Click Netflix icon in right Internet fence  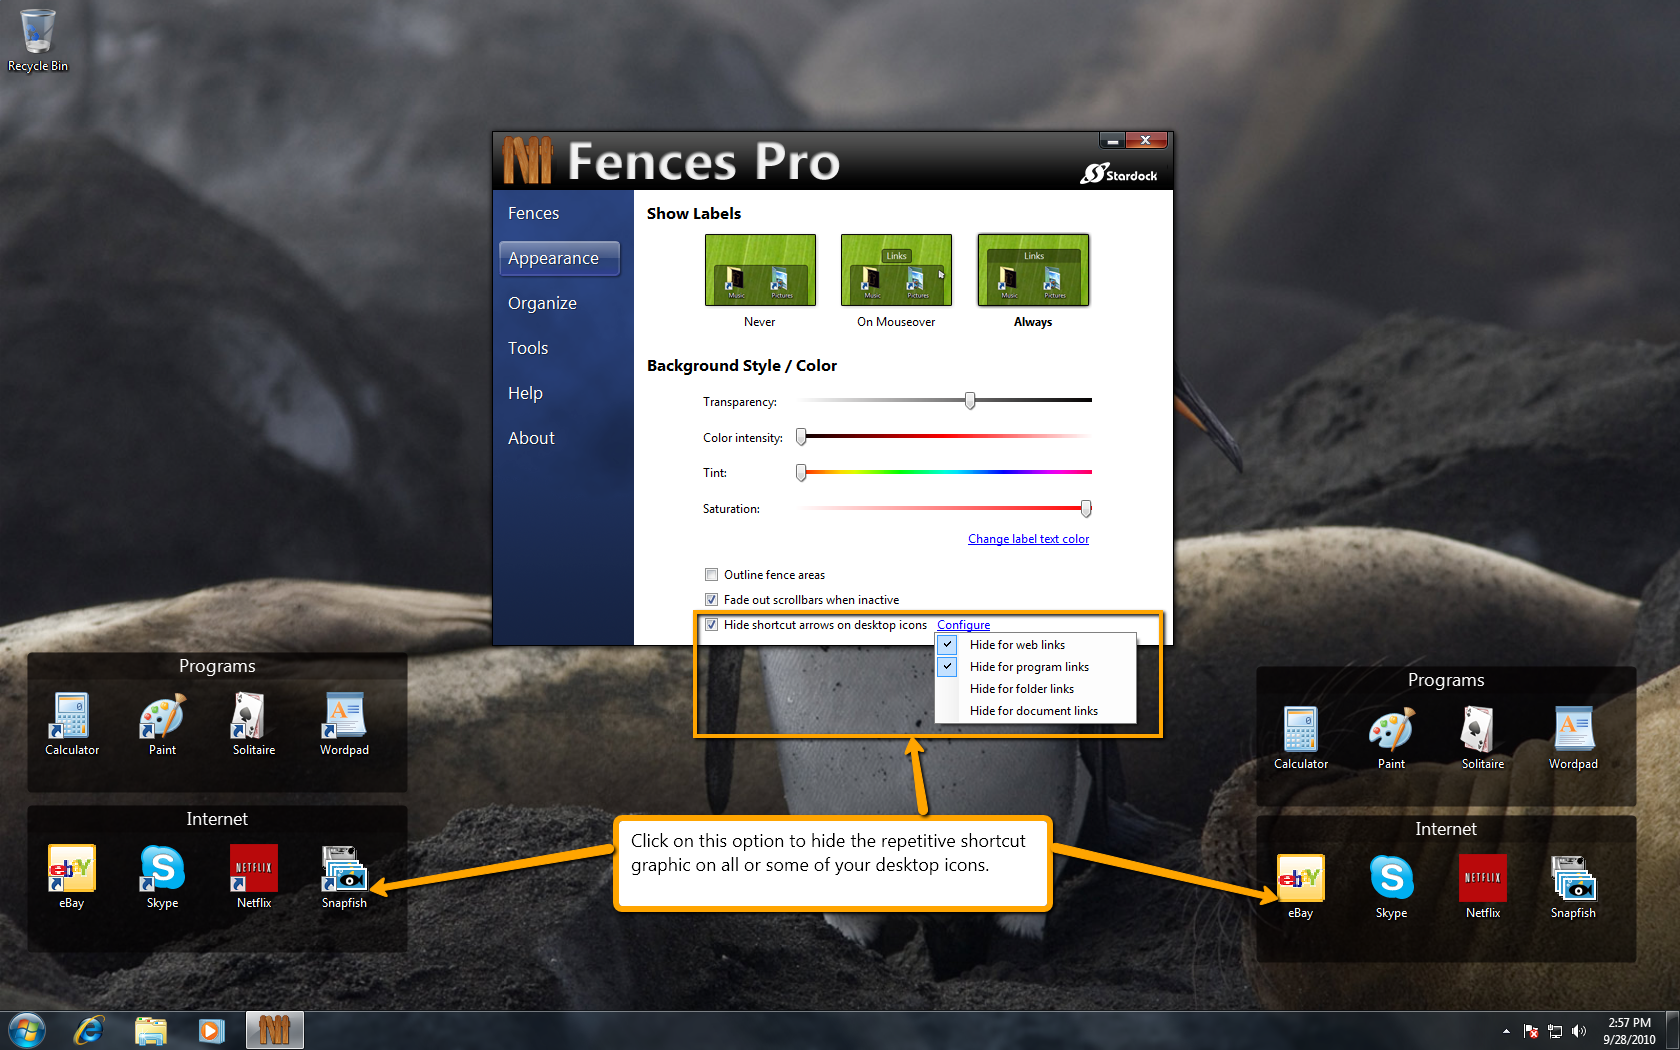[1482, 886]
